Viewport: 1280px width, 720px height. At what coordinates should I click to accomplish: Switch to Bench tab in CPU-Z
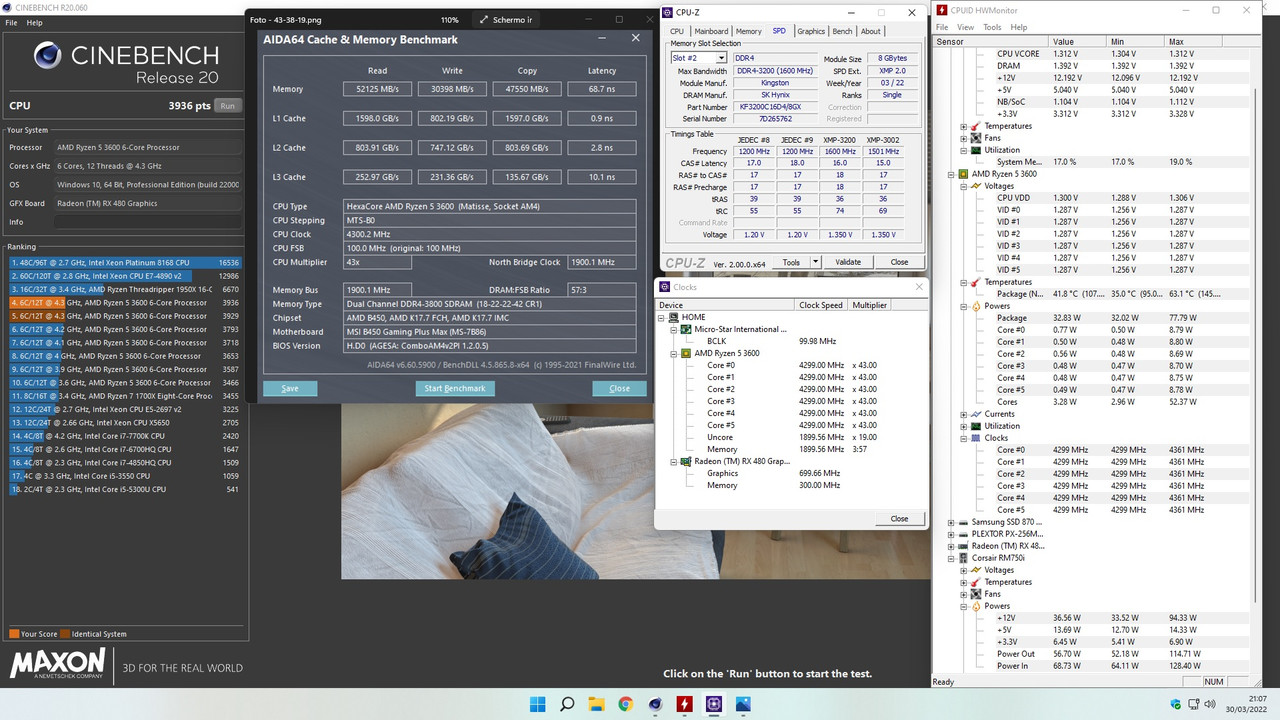842,31
